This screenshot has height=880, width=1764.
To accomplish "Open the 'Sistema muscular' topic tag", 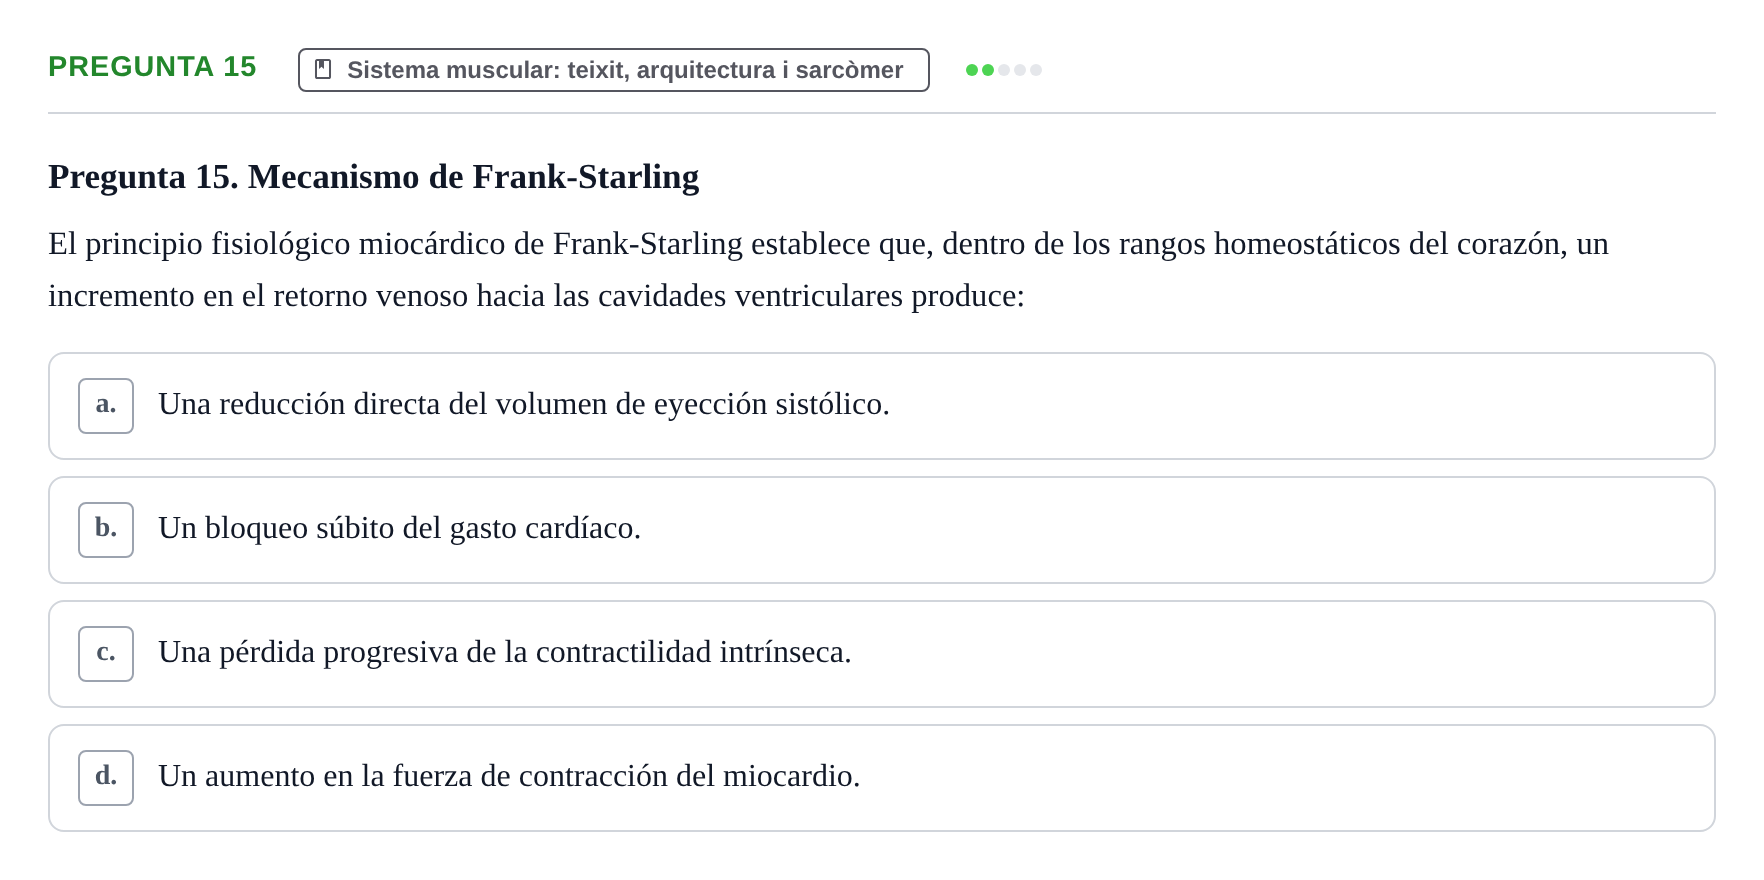I will click(614, 70).
